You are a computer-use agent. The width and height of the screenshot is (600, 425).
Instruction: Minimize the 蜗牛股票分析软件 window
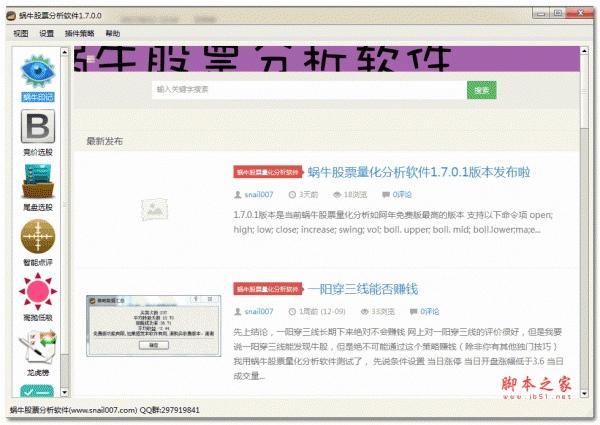pyautogui.click(x=540, y=14)
